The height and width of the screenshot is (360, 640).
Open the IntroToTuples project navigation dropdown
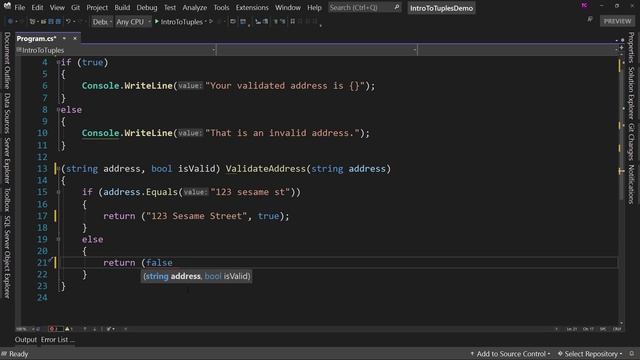(x=116, y=50)
